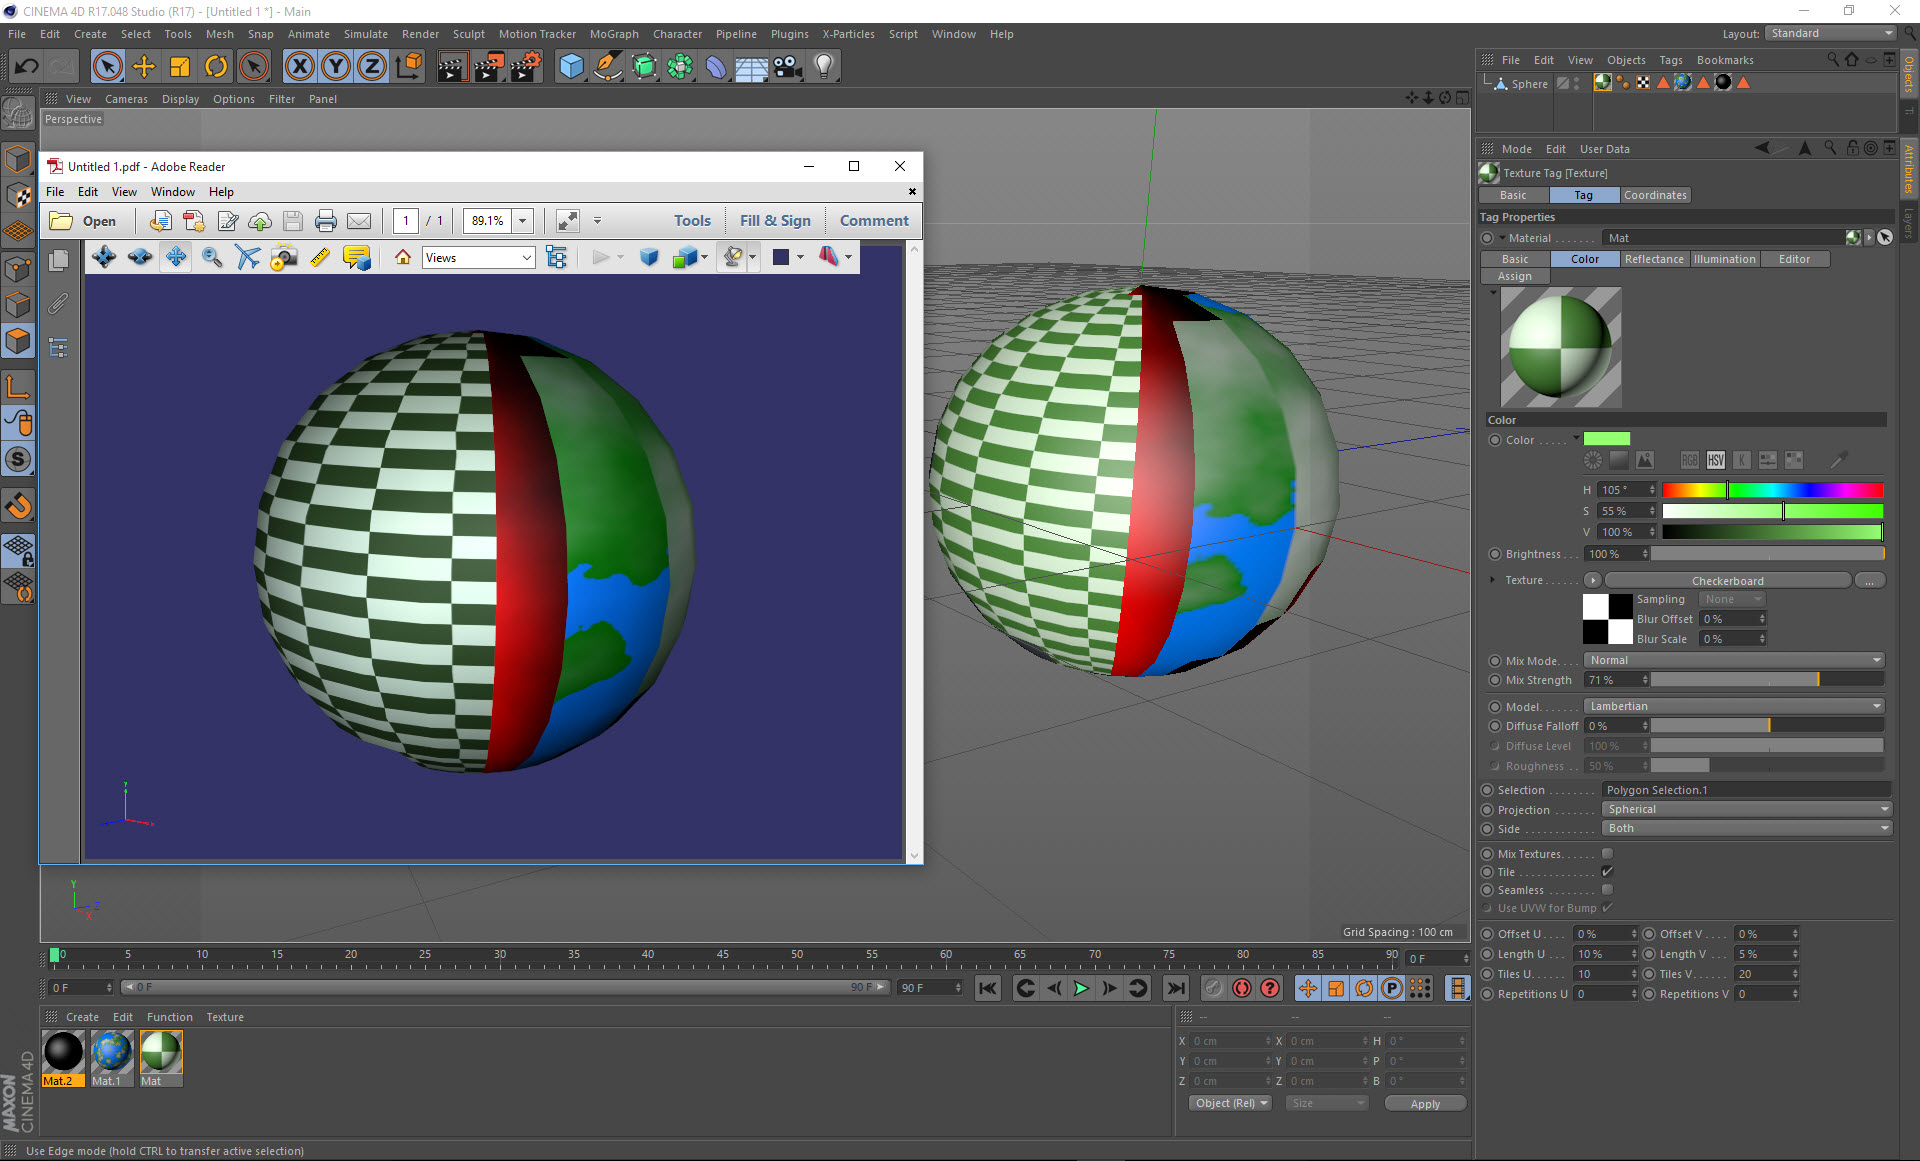
Task: Click the Mix Strength slider bar
Action: pos(1767,680)
